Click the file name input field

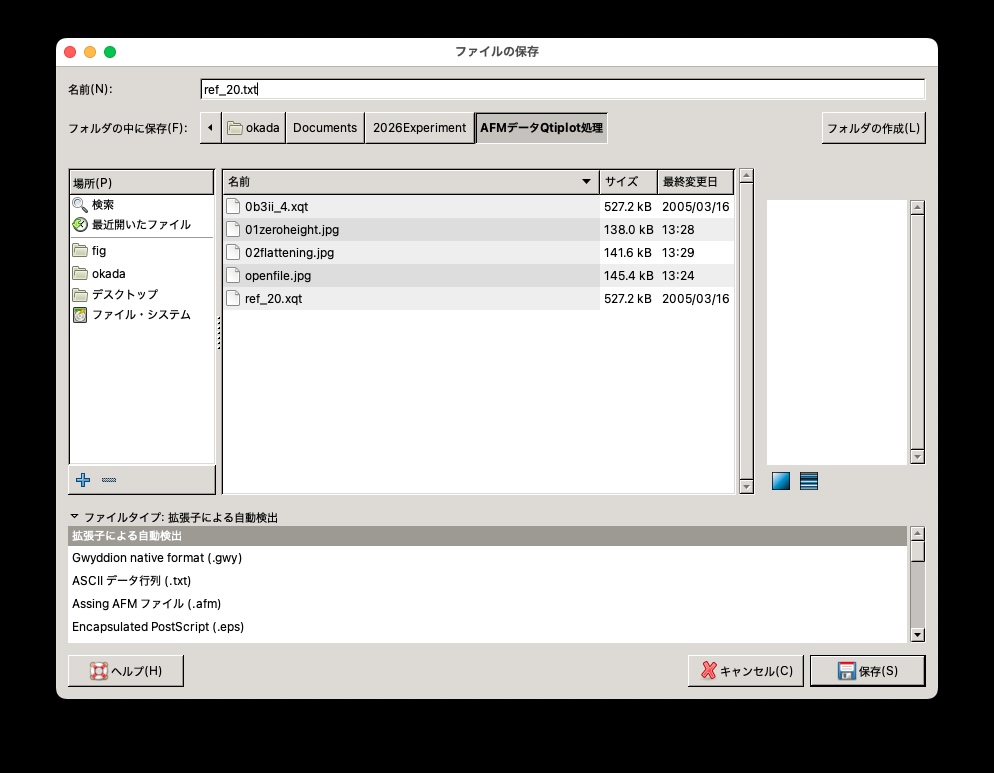(562, 89)
